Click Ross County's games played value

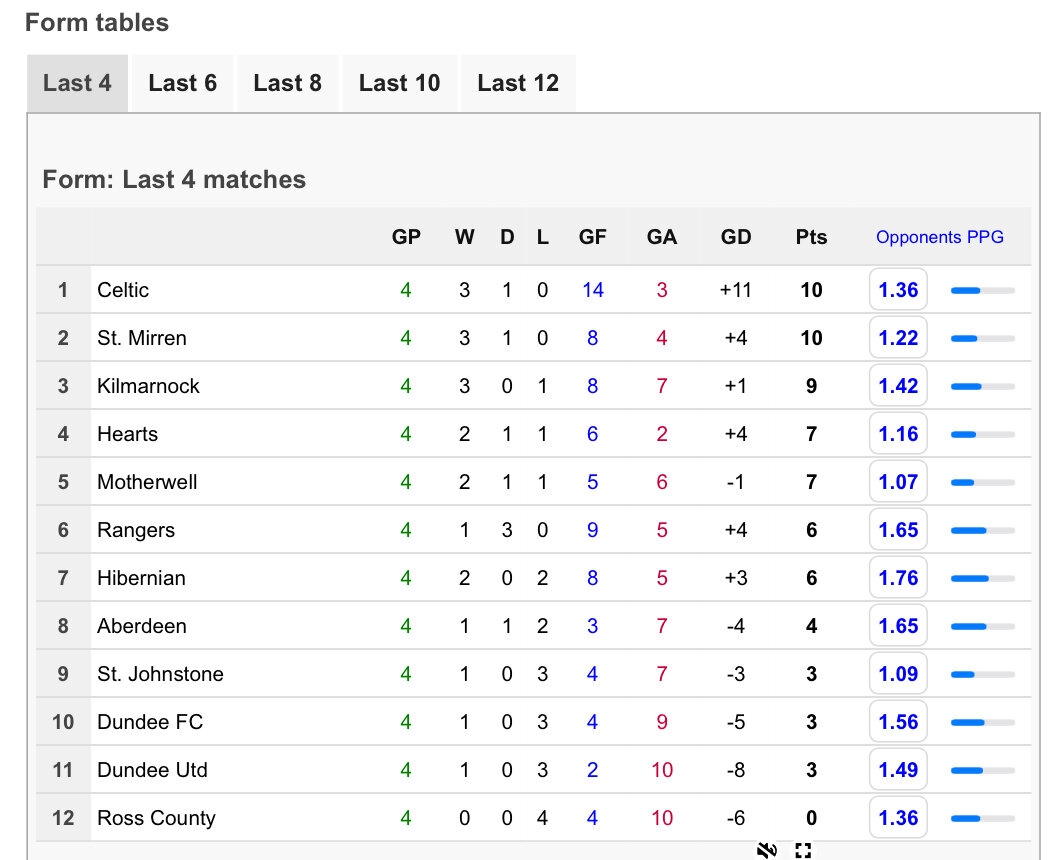coord(405,818)
